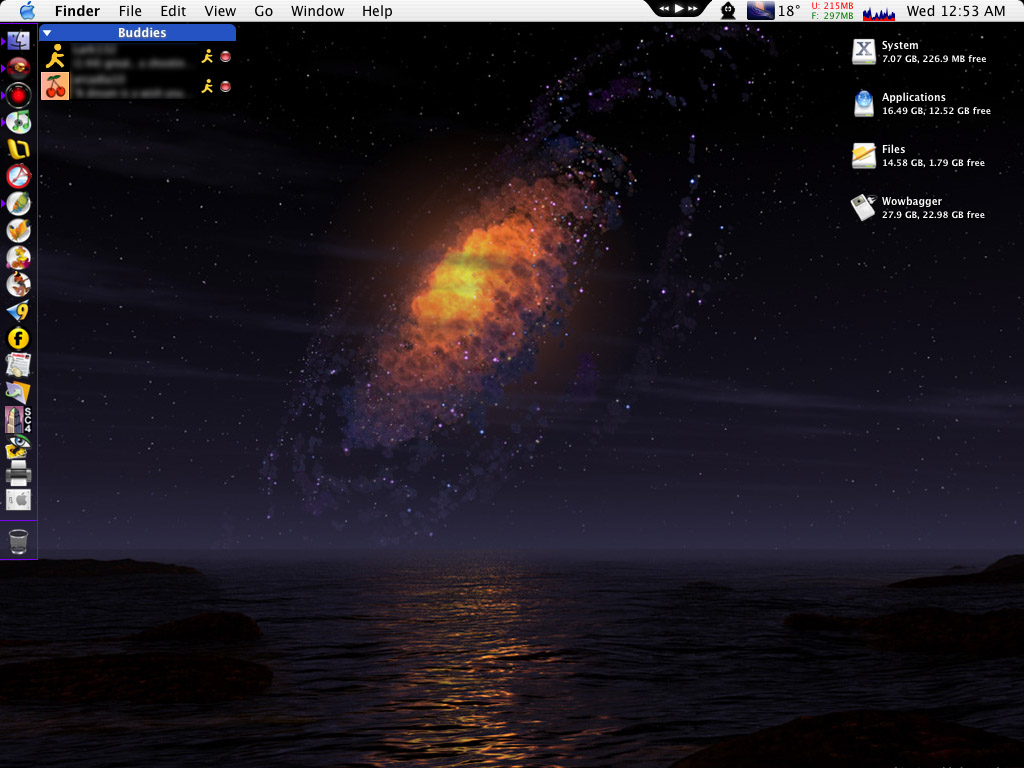Select the Applications volume icon
Image resolution: width=1024 pixels, height=768 pixels.
click(x=863, y=104)
